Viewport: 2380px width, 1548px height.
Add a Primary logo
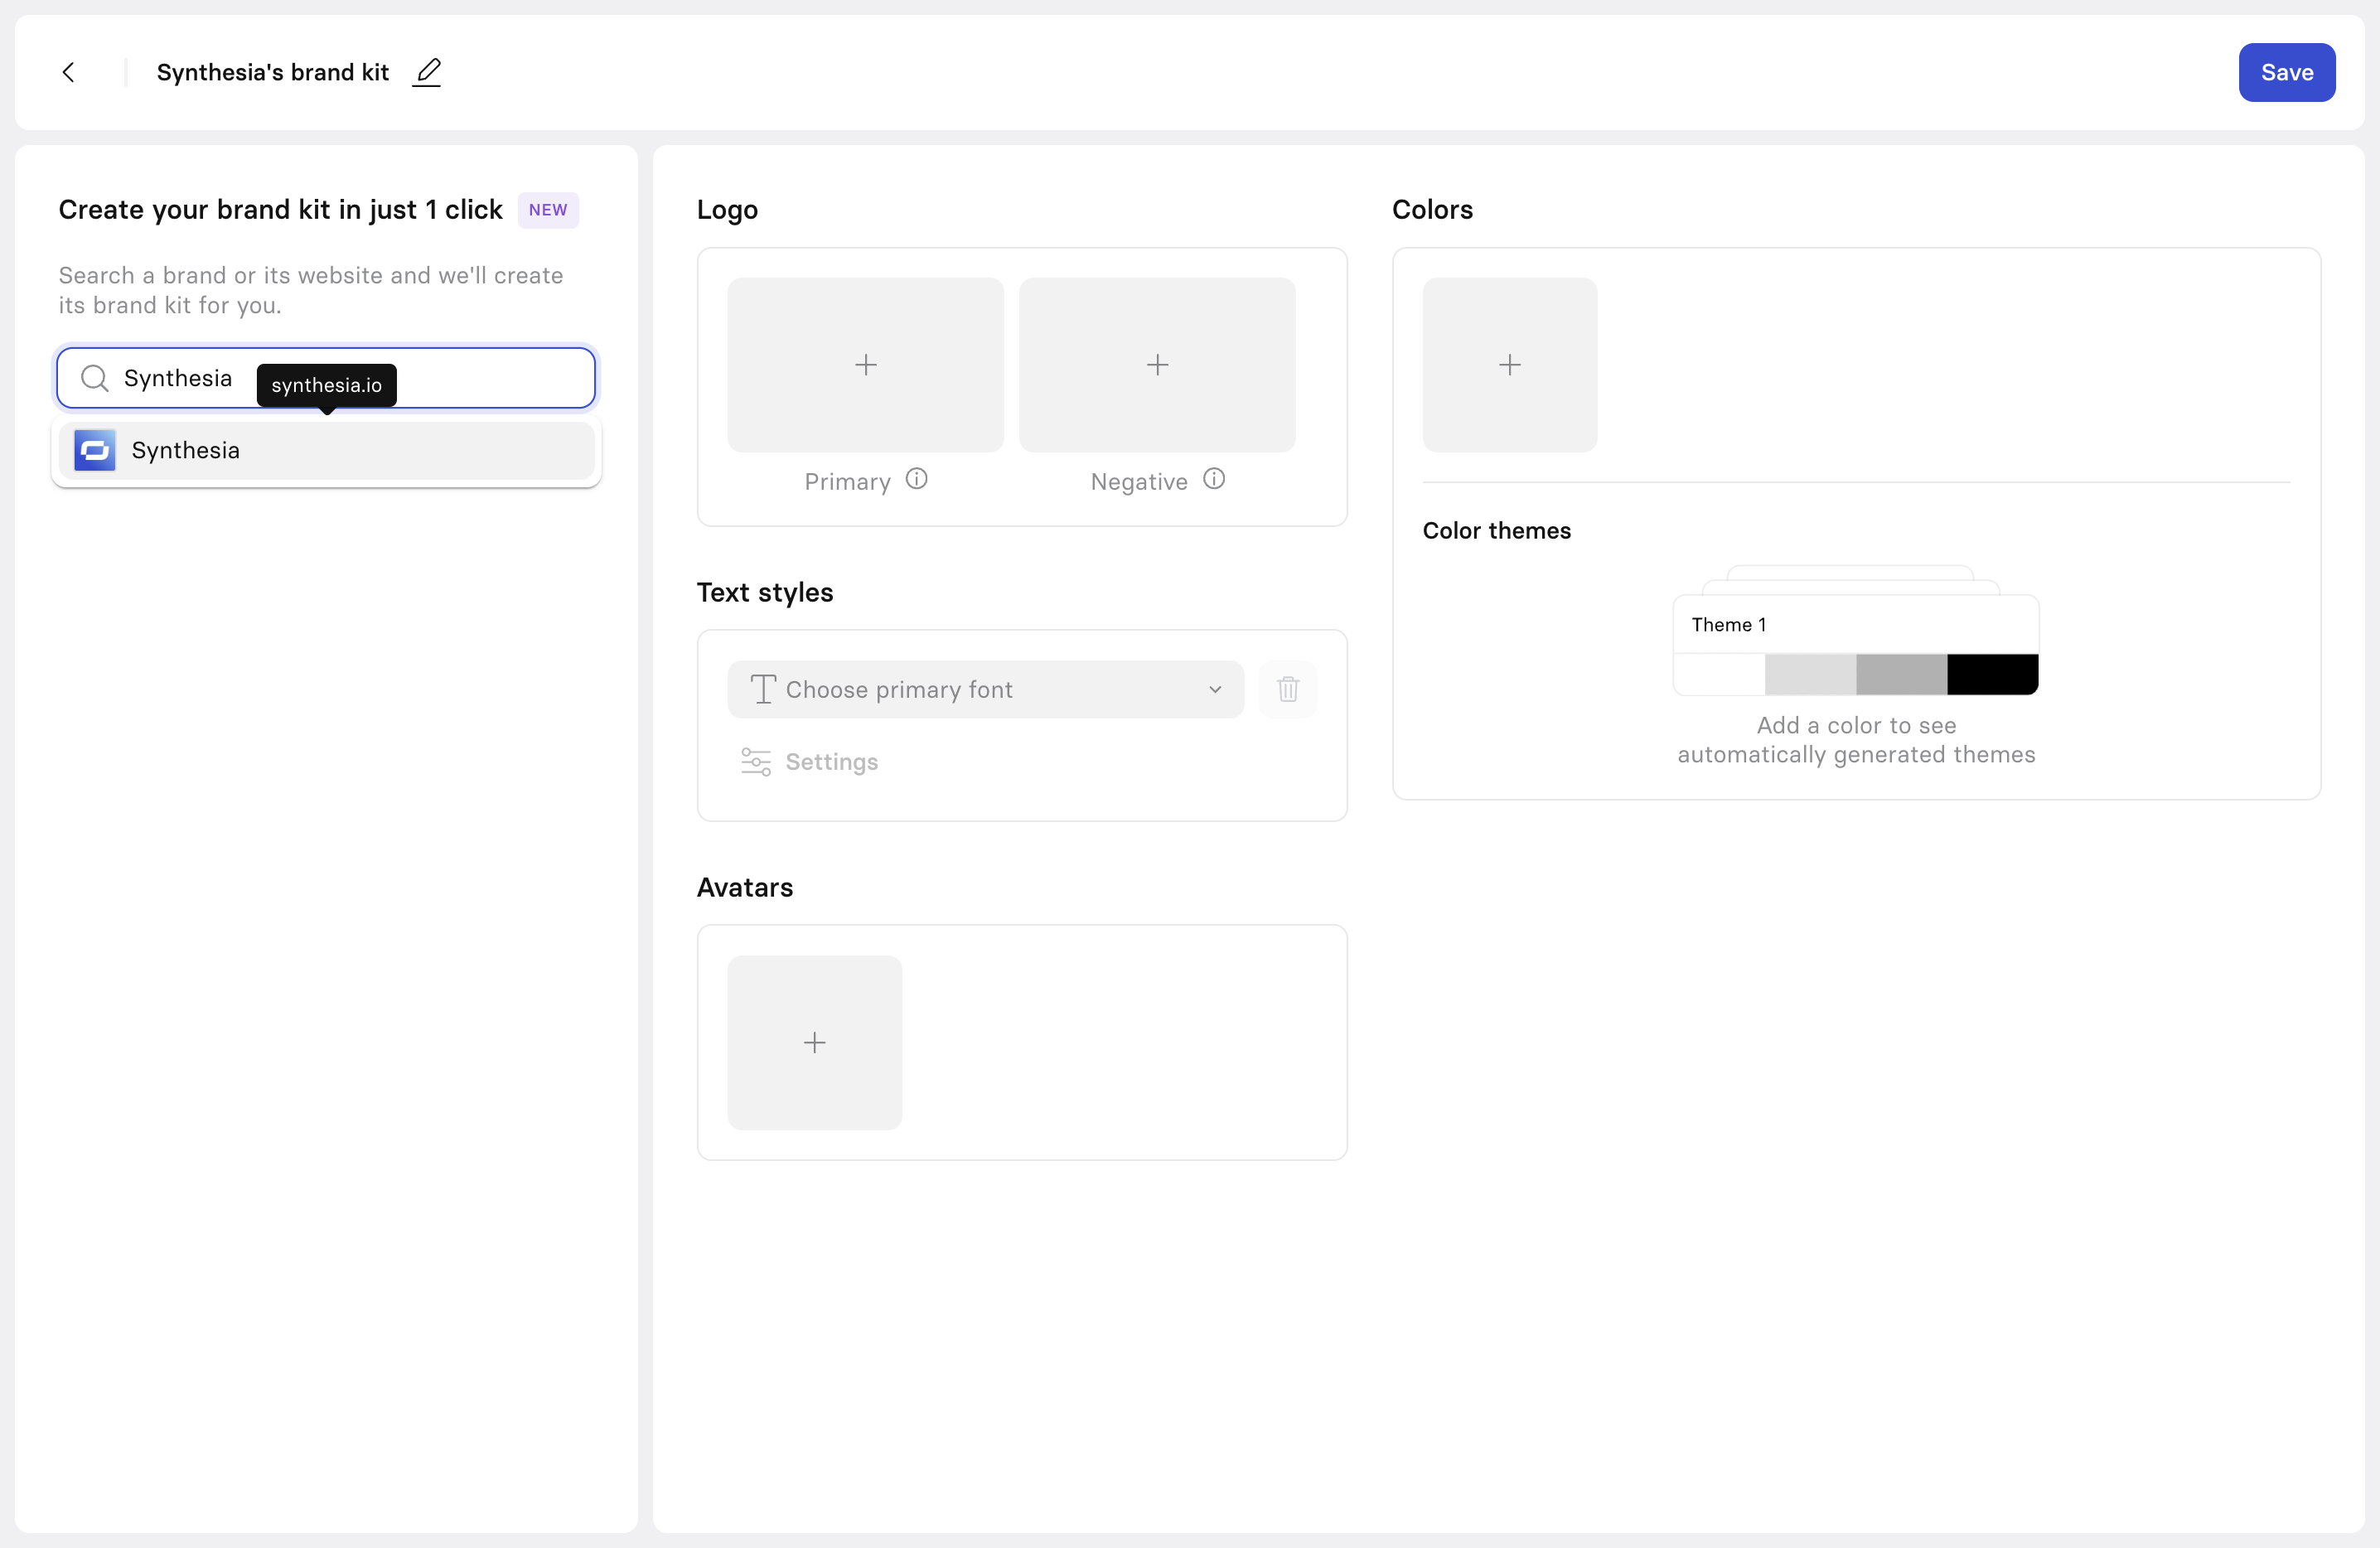(865, 365)
